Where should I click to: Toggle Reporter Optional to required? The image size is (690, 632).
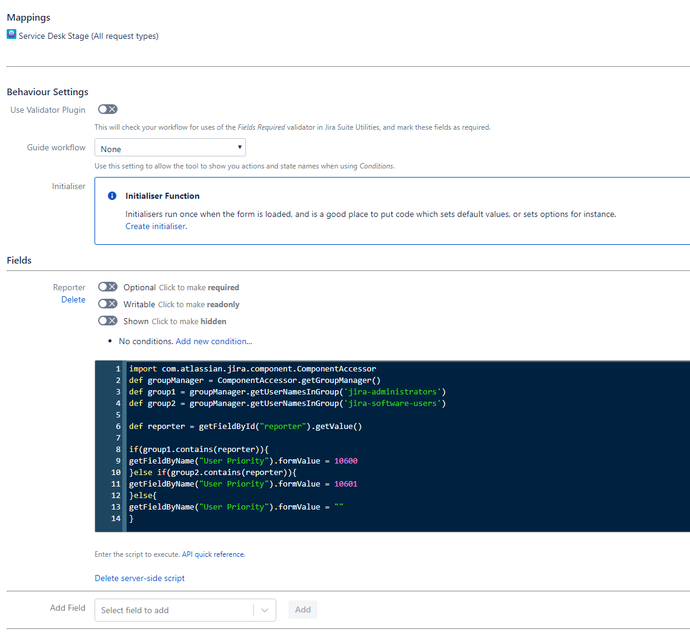tap(107, 287)
